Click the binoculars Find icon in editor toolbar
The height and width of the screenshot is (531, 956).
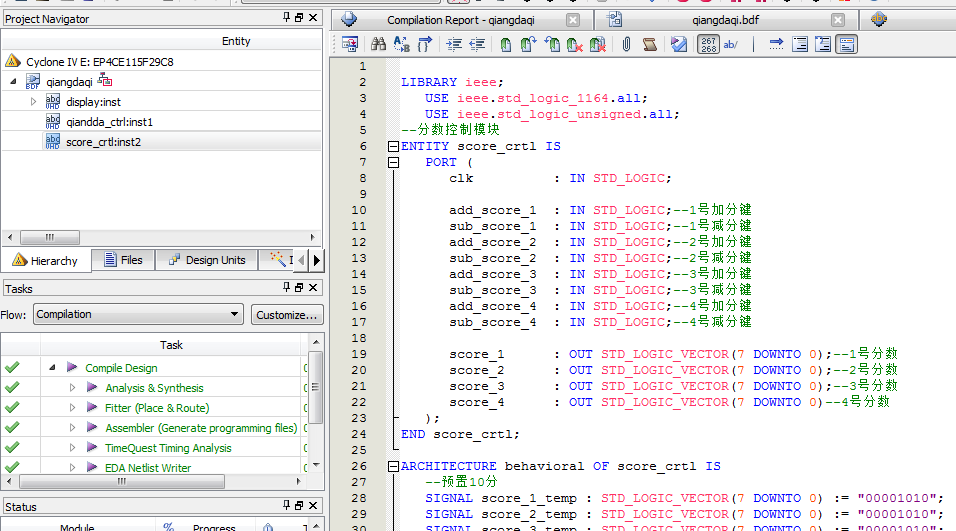coord(378,44)
